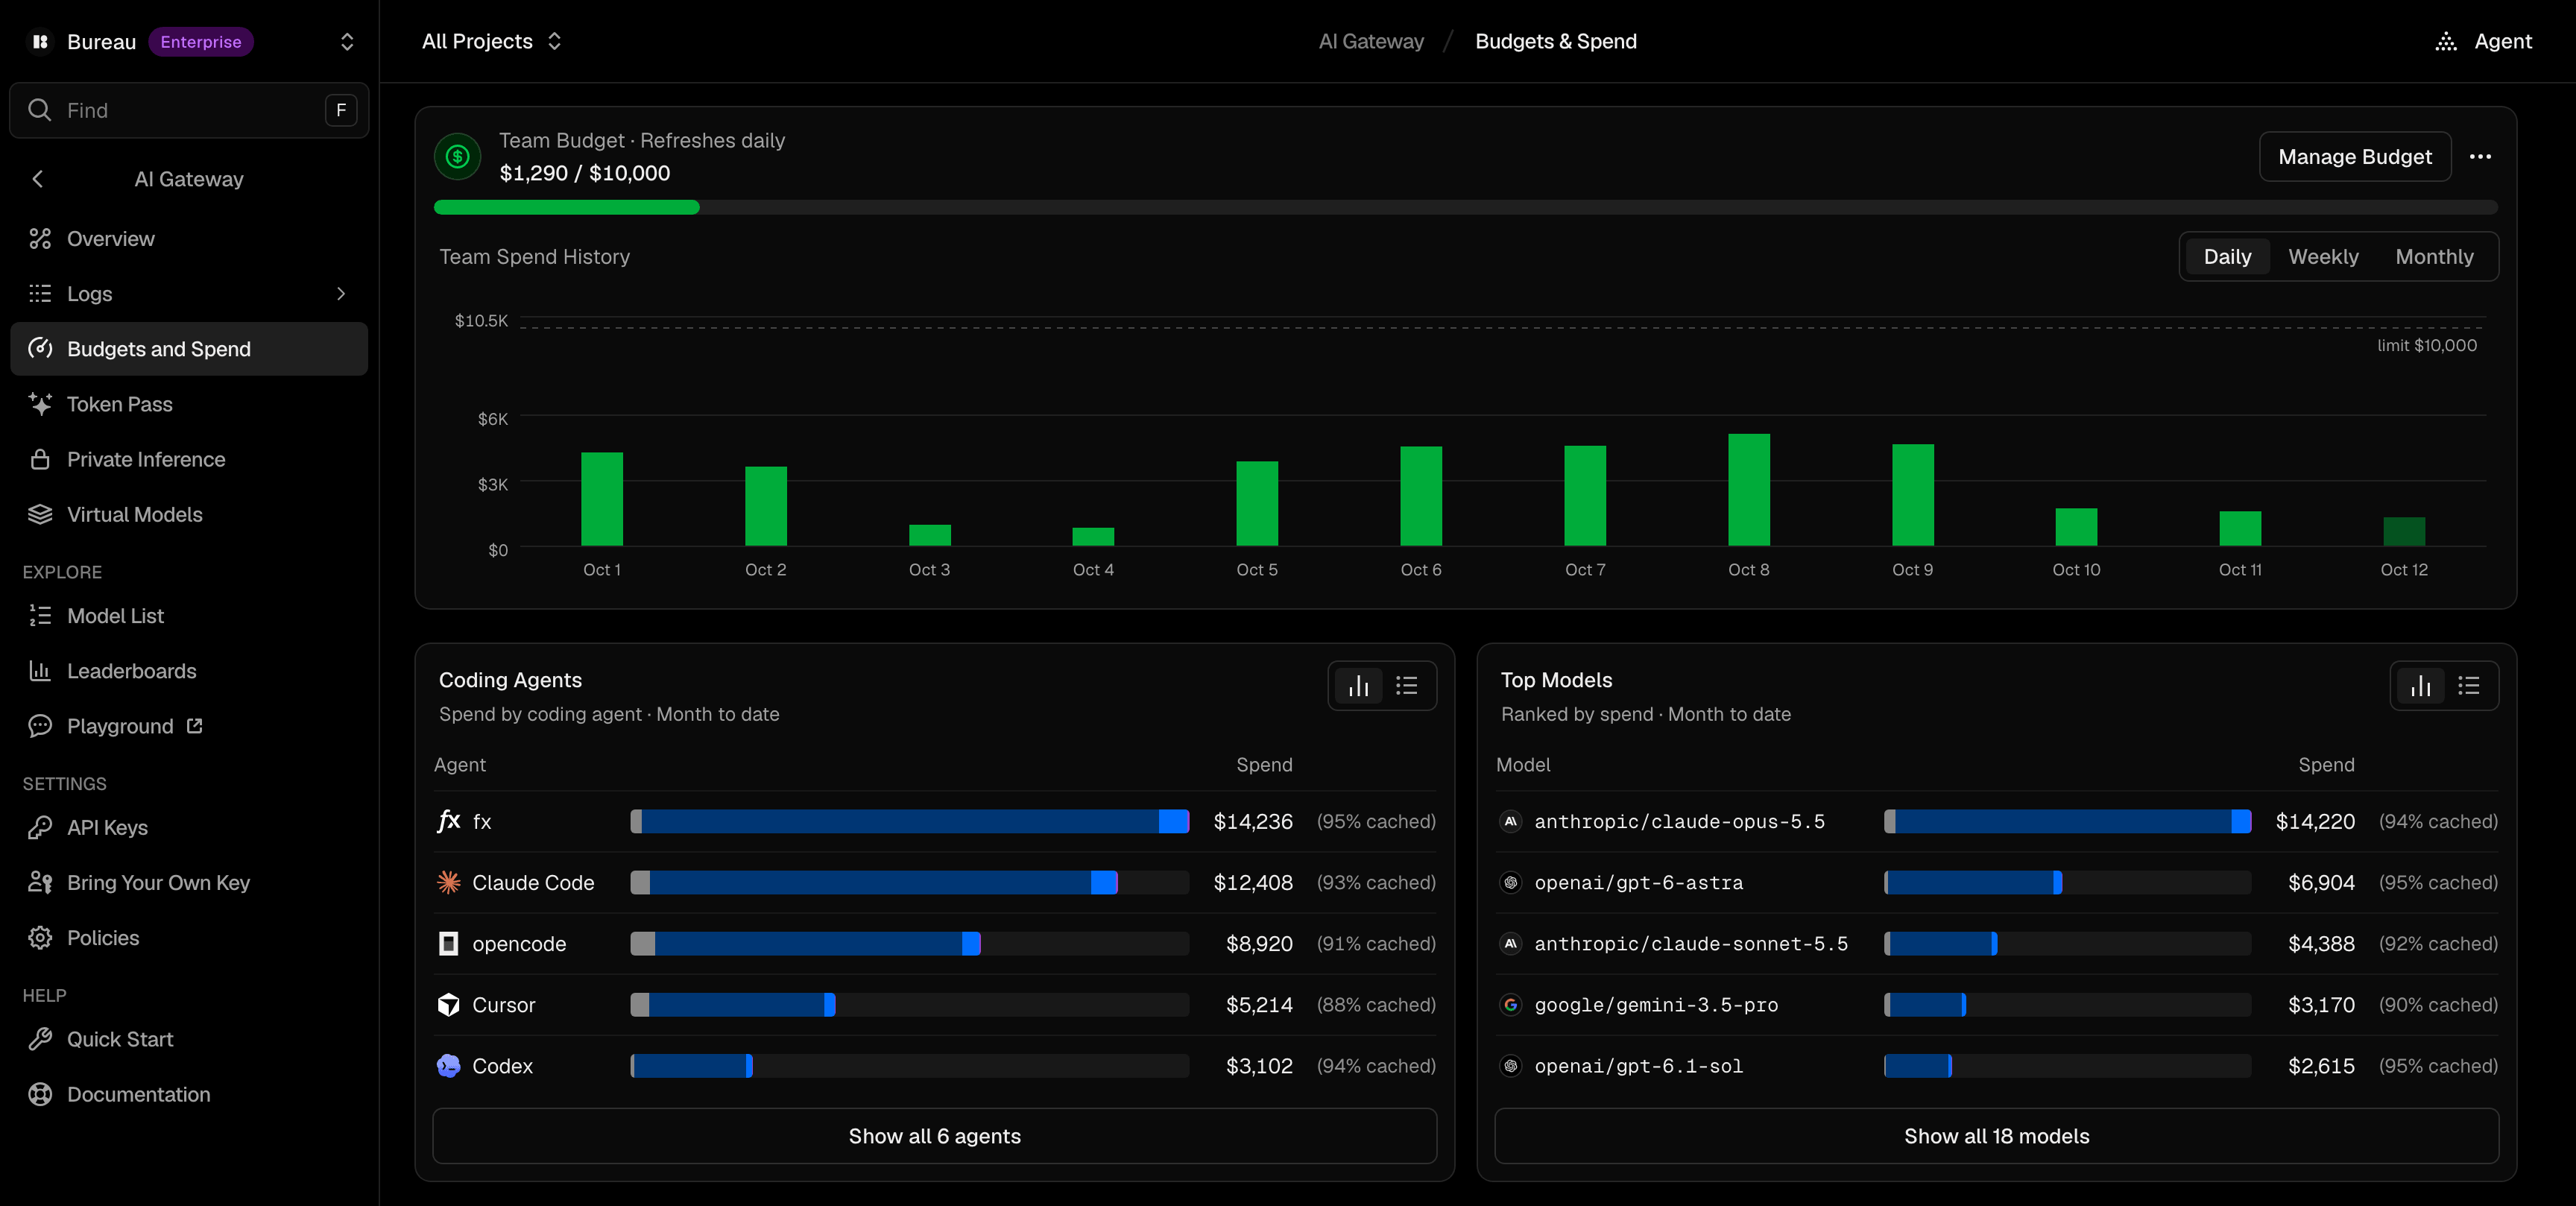Select Coding Agents list view
2576x1206 pixels.
point(1407,685)
